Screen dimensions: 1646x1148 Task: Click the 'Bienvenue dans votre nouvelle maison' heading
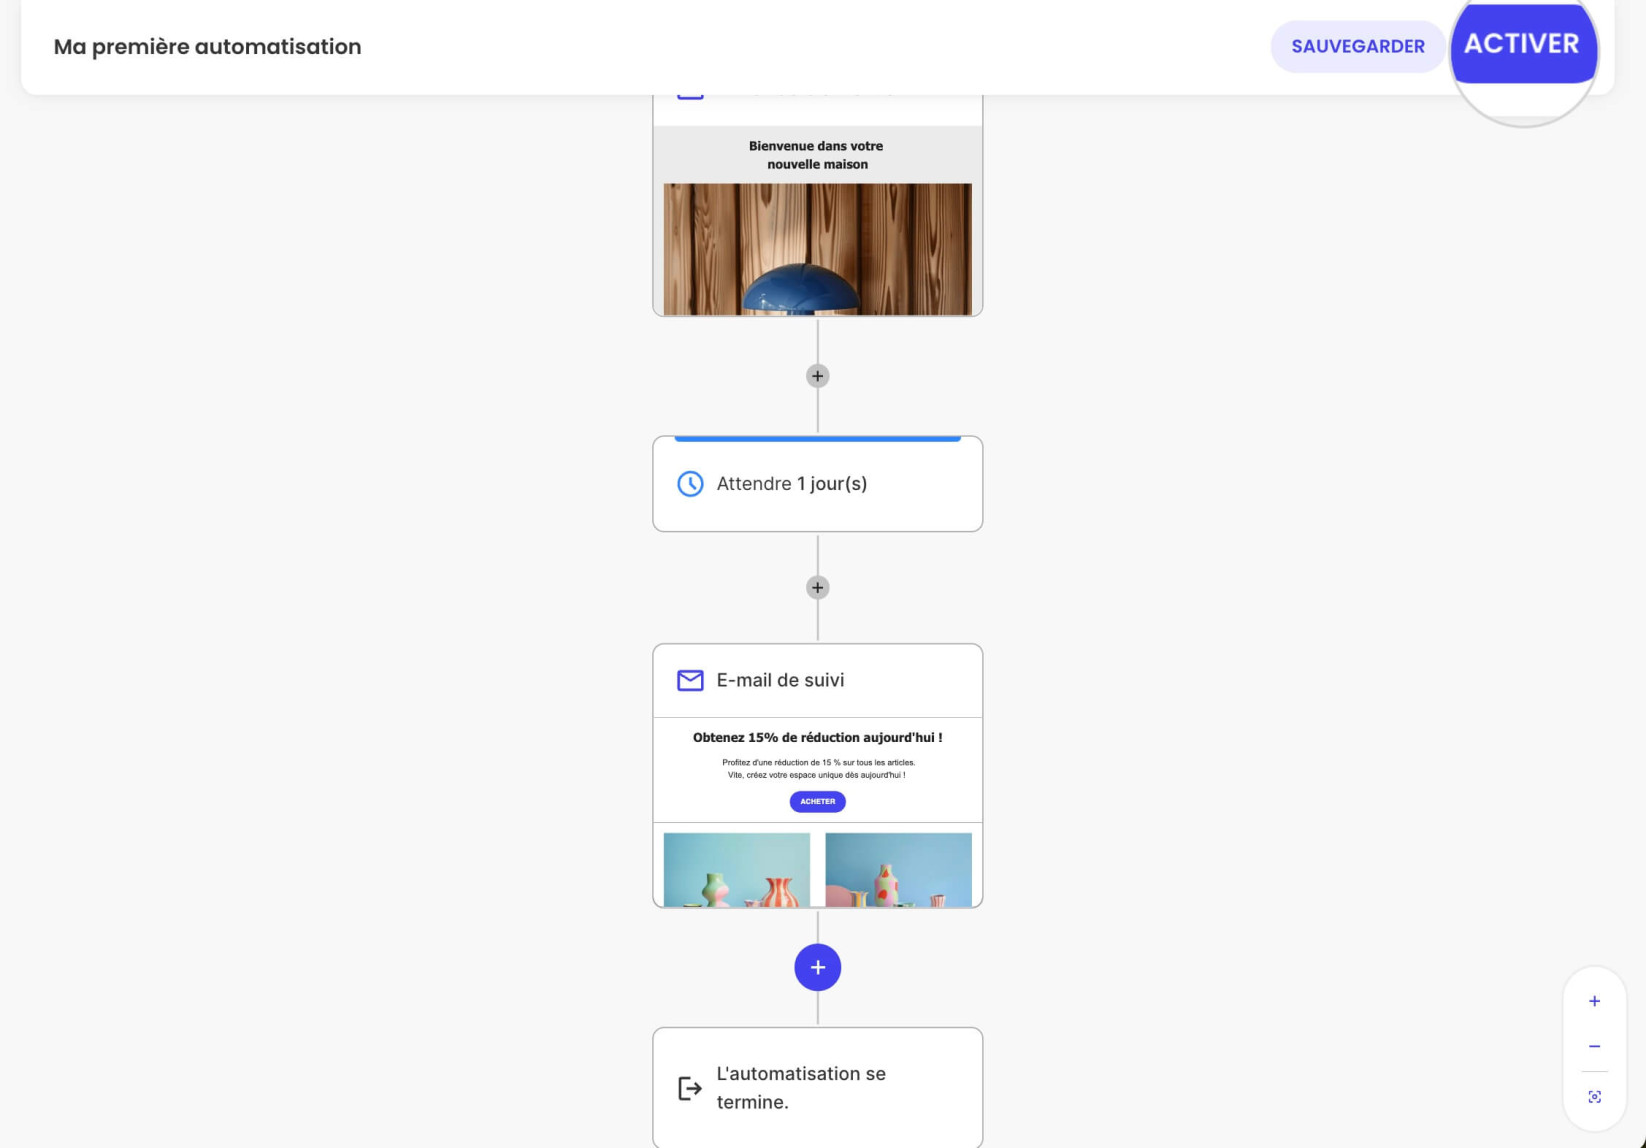(817, 155)
